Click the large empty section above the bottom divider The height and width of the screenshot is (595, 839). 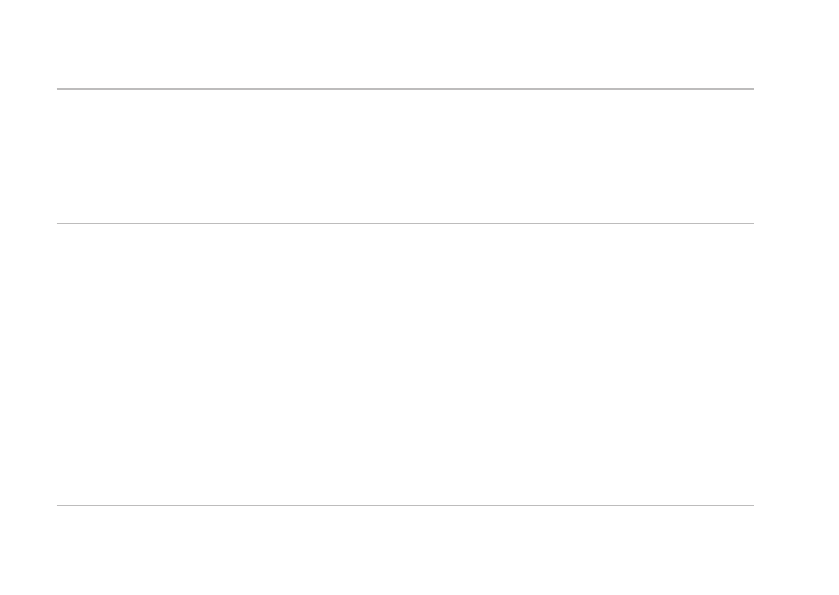[x=405, y=364]
